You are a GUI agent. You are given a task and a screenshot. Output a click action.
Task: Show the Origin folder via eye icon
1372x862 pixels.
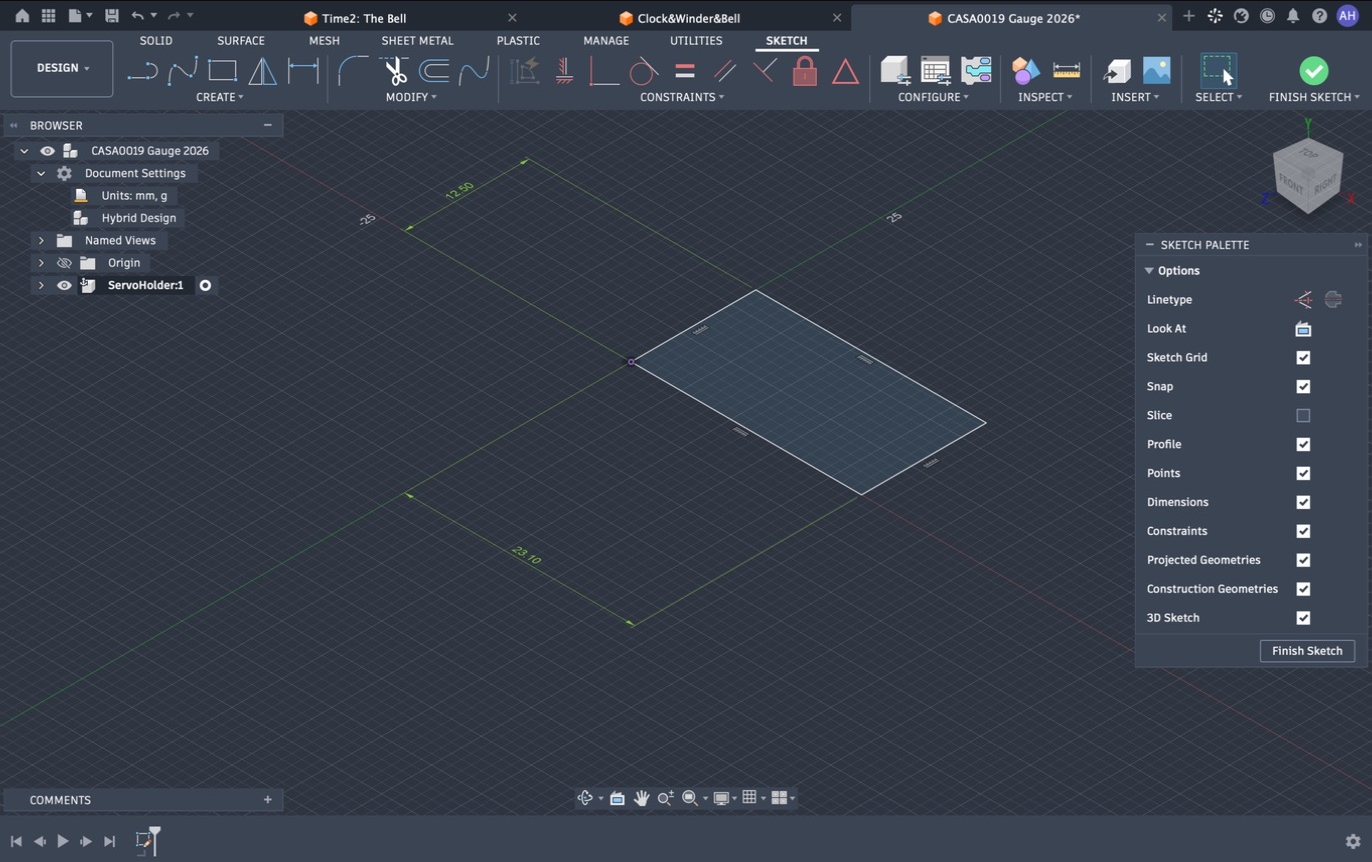(64, 263)
